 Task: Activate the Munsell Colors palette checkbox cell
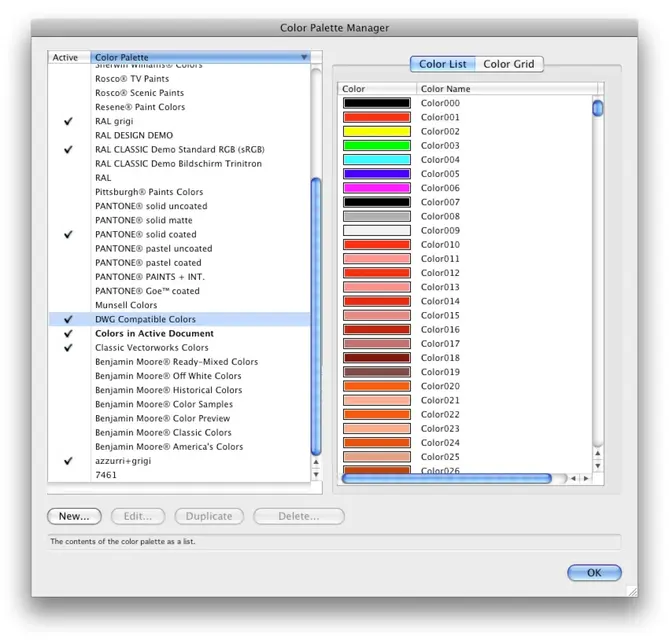point(69,305)
